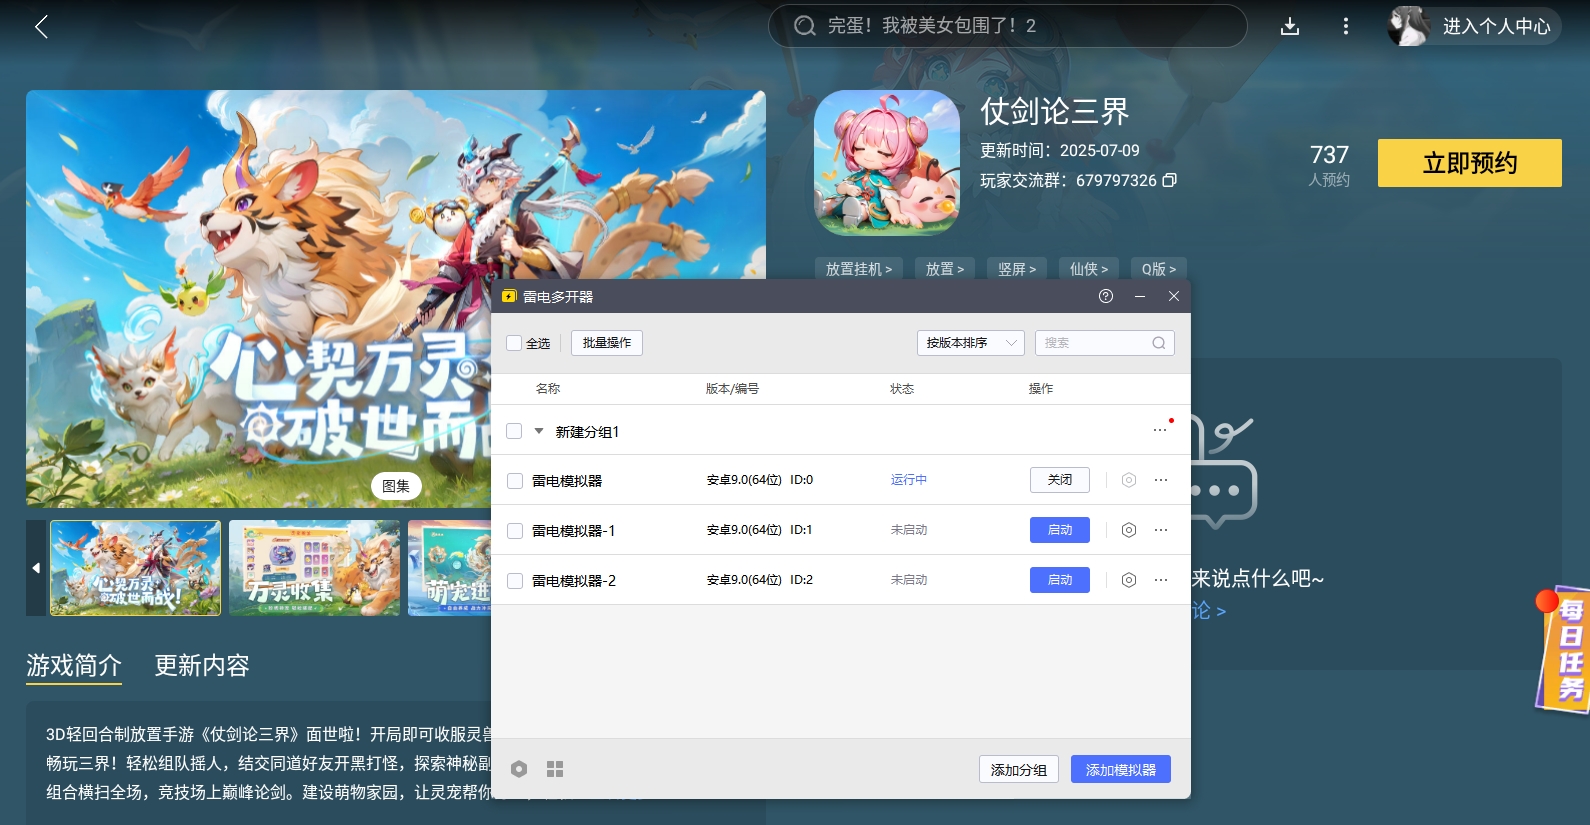
Task: Click the 名称 column header
Action: pyautogui.click(x=548, y=389)
